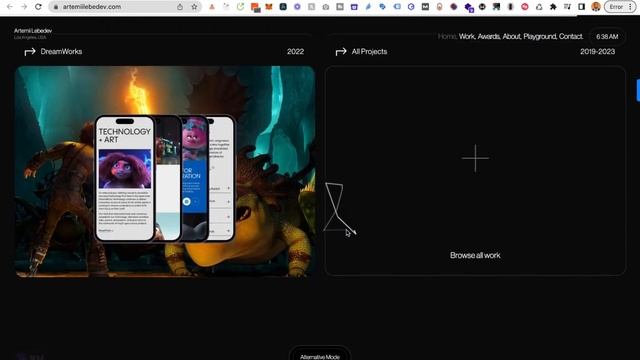Open the blue feather extension icon
This screenshot has height=360, width=640.
(x=368, y=7)
